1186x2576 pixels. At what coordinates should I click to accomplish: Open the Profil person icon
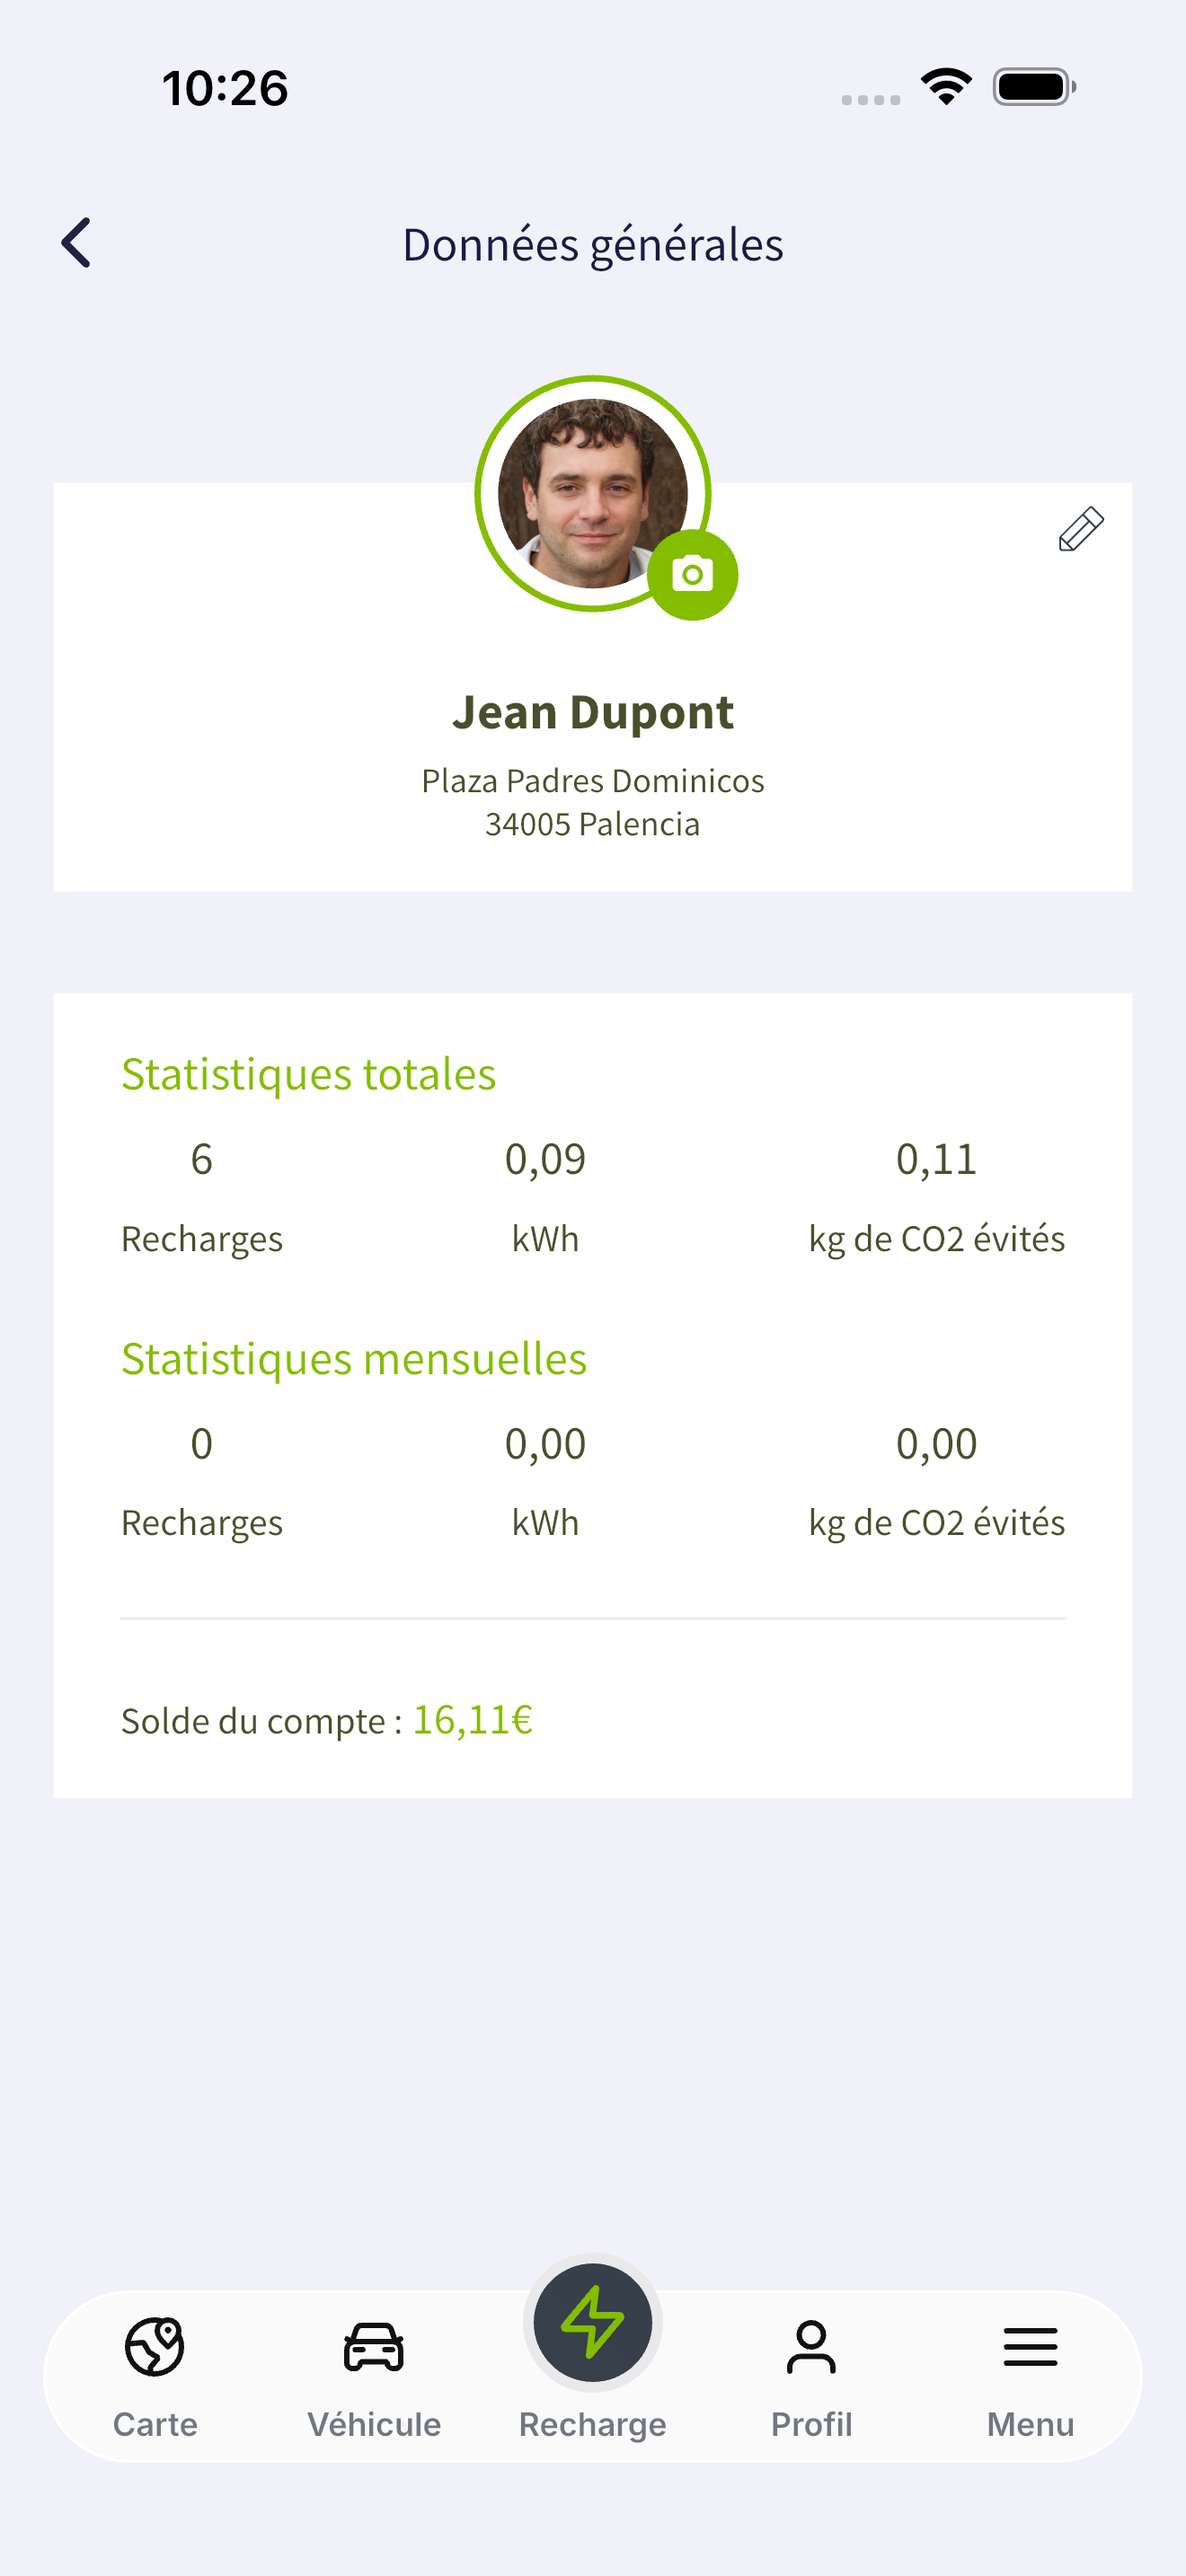click(811, 2346)
